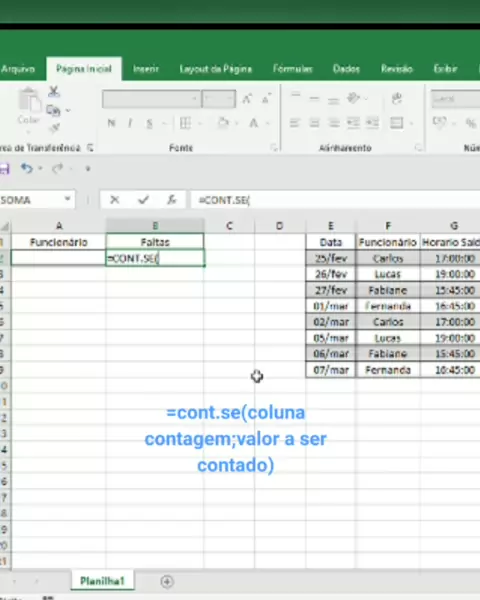Click the cell containing Carlos at 25/fev
This screenshot has height=600, width=480.
point(388,259)
